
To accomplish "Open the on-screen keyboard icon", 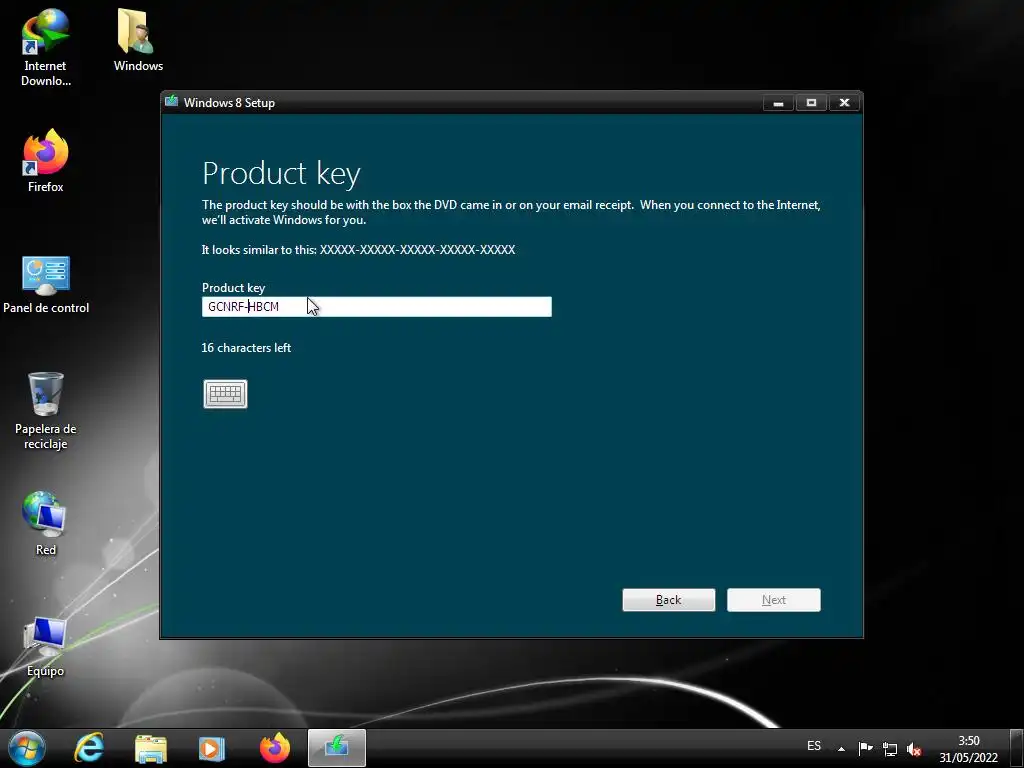I will click(x=225, y=394).
